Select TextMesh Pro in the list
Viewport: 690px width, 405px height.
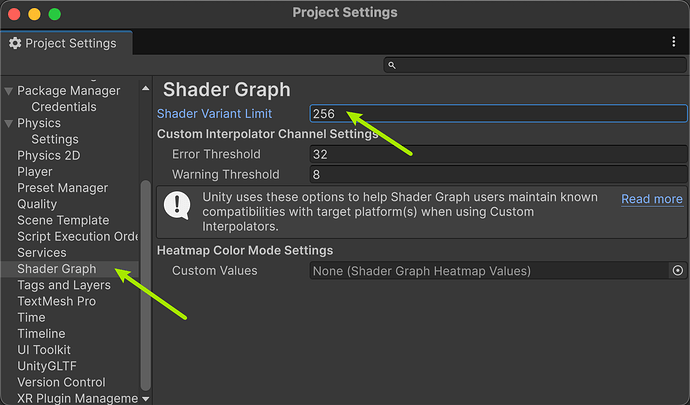56,301
